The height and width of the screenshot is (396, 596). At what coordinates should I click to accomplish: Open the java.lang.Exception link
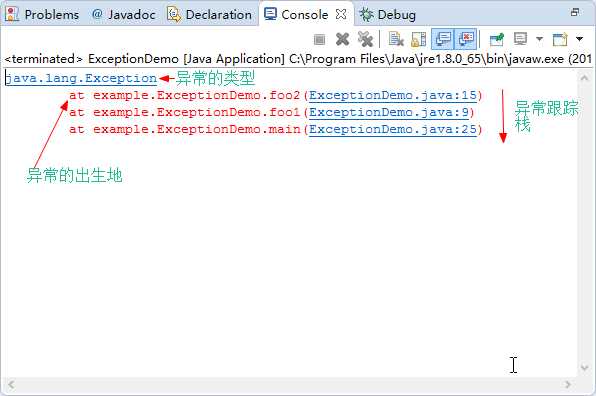pos(81,78)
